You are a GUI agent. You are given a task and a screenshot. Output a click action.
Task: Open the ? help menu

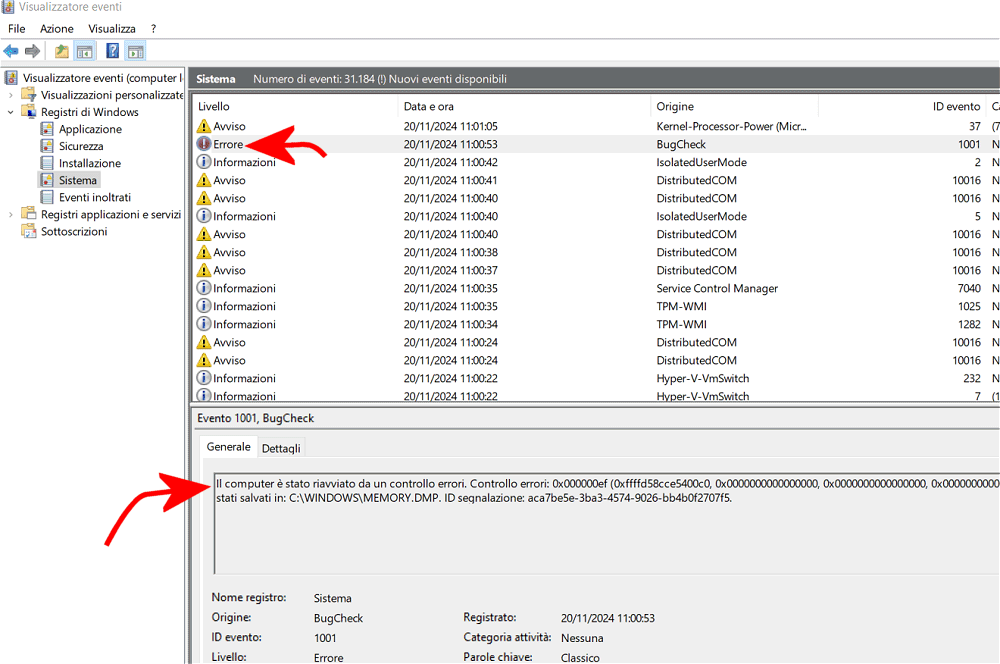(x=153, y=29)
